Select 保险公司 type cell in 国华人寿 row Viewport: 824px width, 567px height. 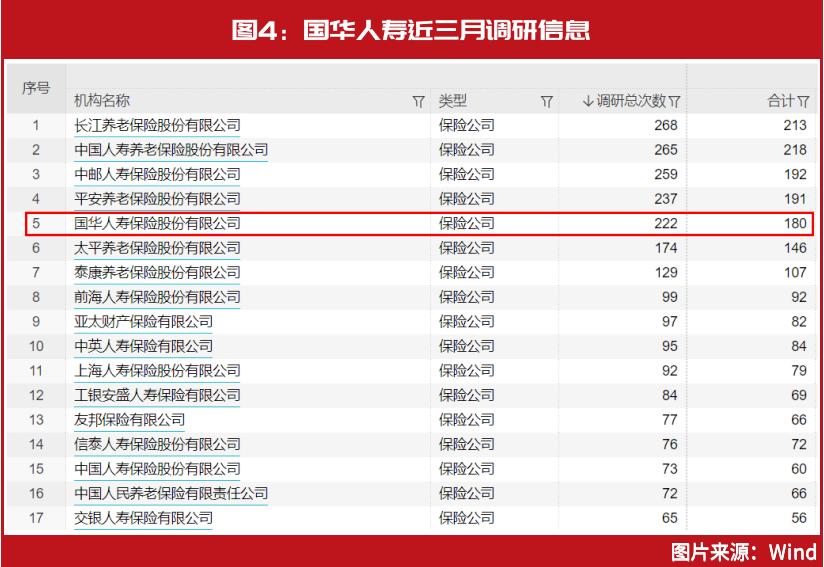tap(467, 223)
